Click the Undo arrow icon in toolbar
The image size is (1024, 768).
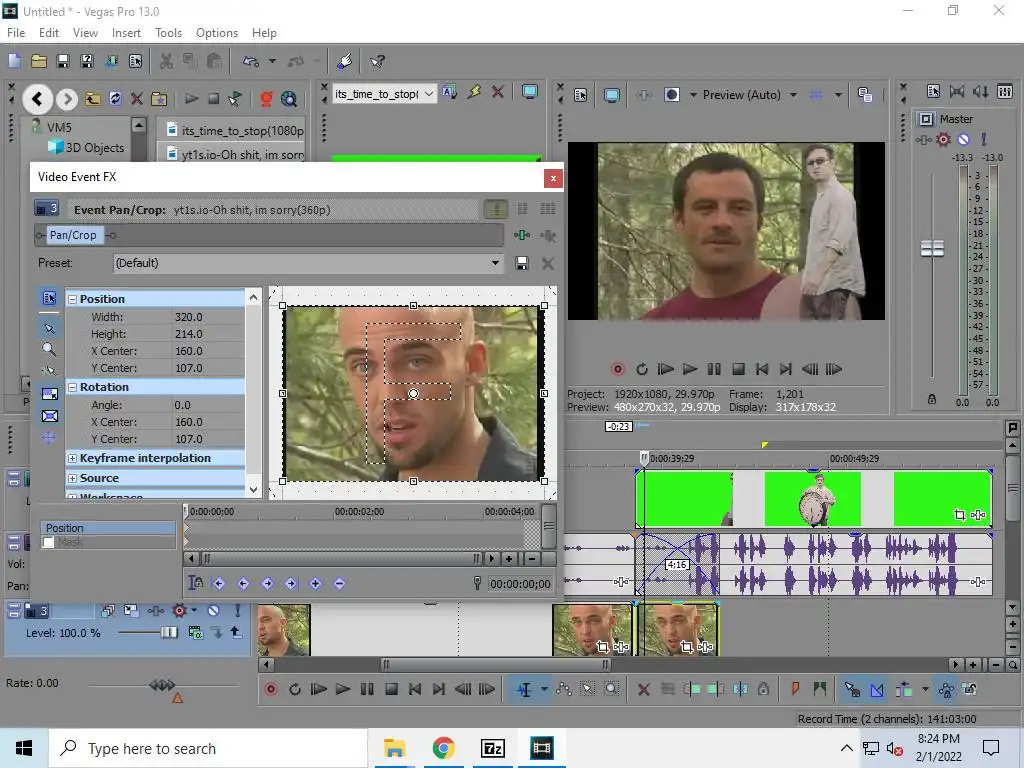251,61
